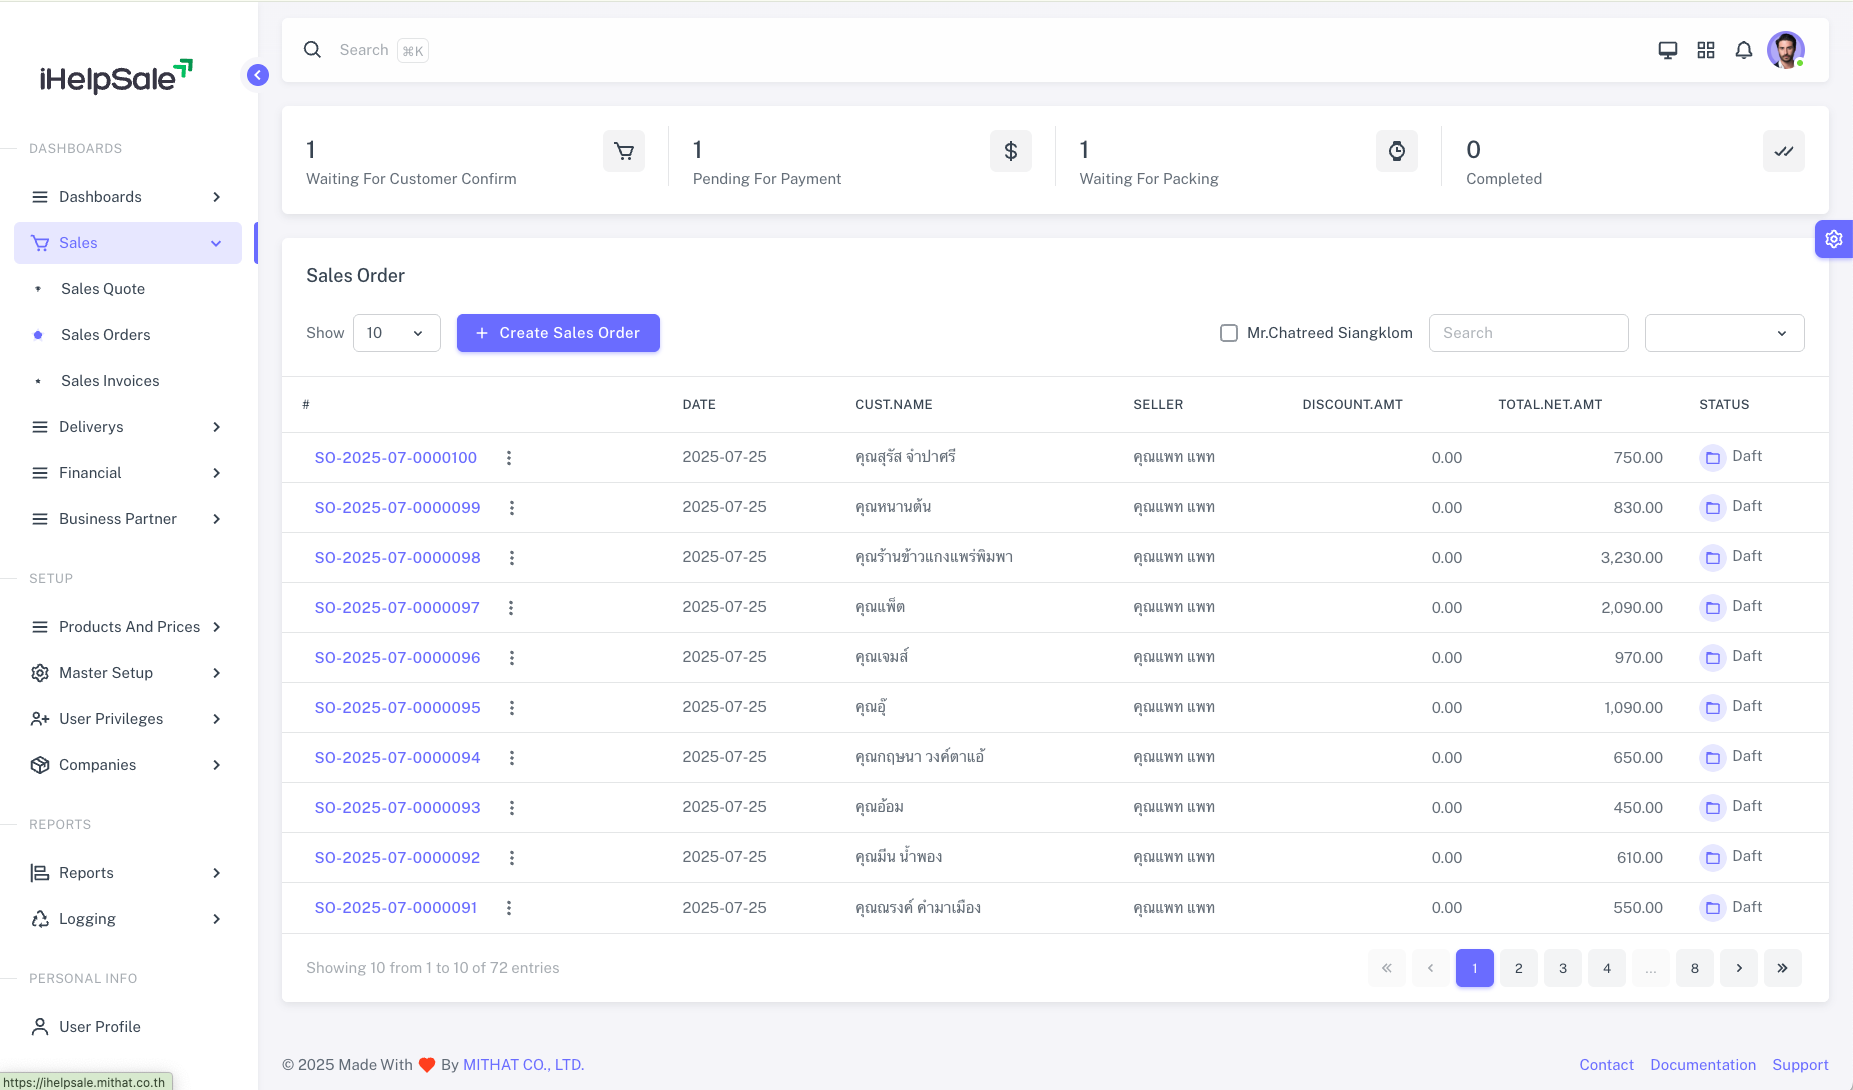Click the shopping cart icon in stats card
The width and height of the screenshot is (1853, 1090).
(x=623, y=151)
